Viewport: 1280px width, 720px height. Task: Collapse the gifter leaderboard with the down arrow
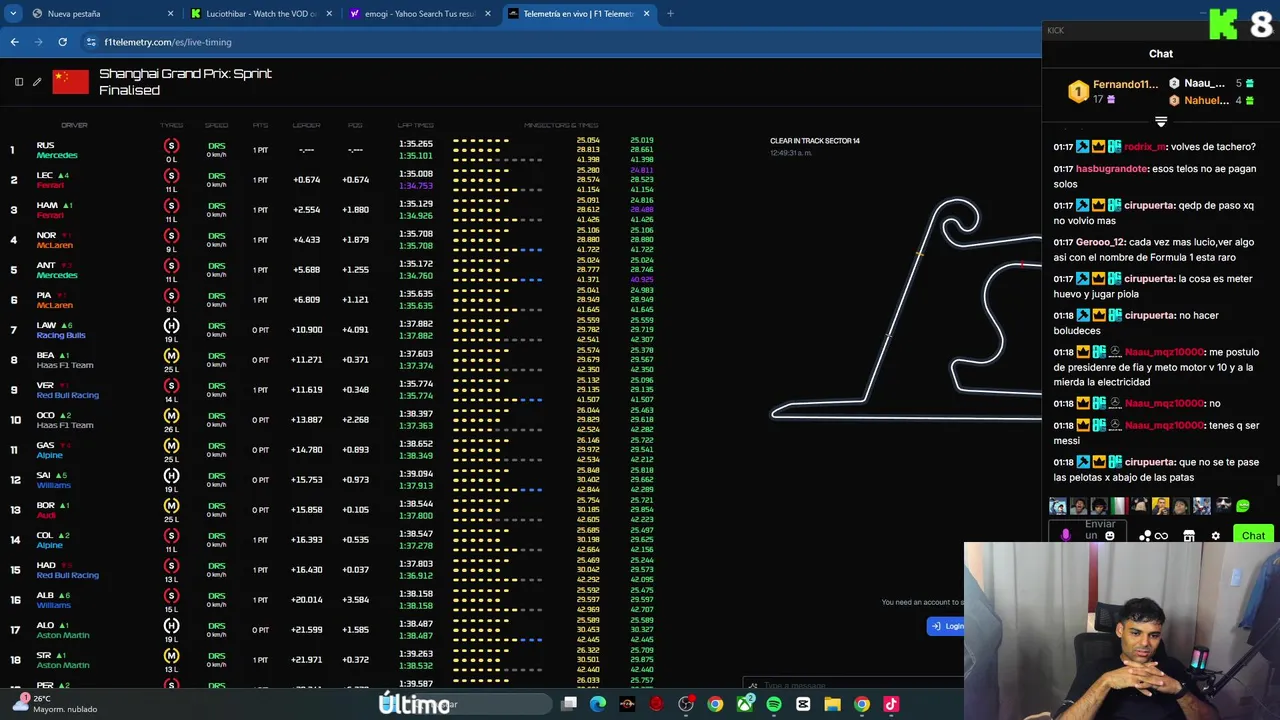1161,122
